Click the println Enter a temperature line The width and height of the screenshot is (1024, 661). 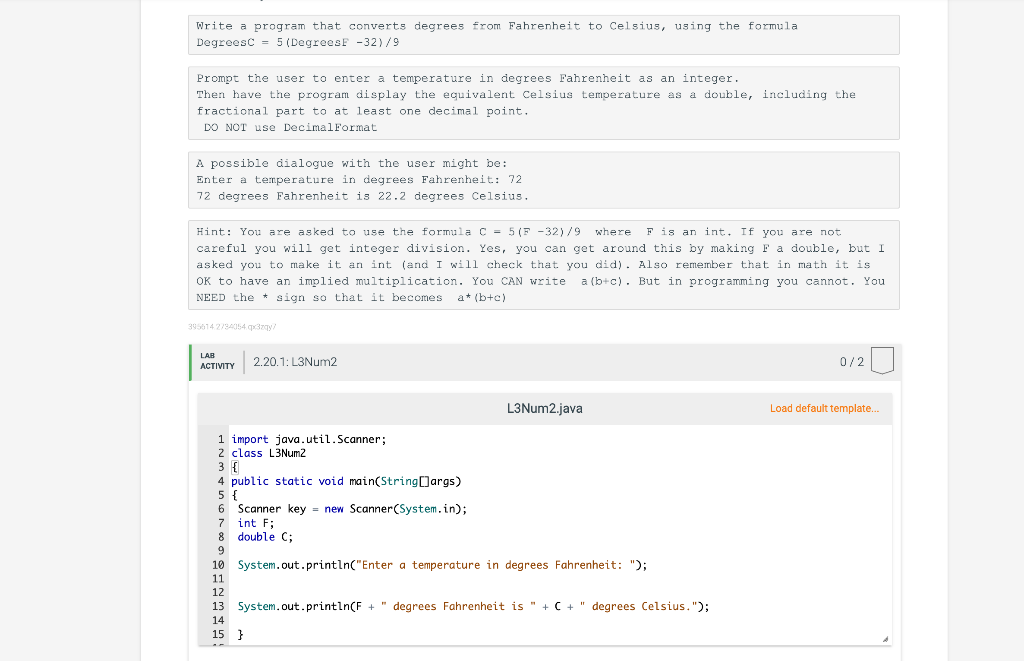click(442, 565)
